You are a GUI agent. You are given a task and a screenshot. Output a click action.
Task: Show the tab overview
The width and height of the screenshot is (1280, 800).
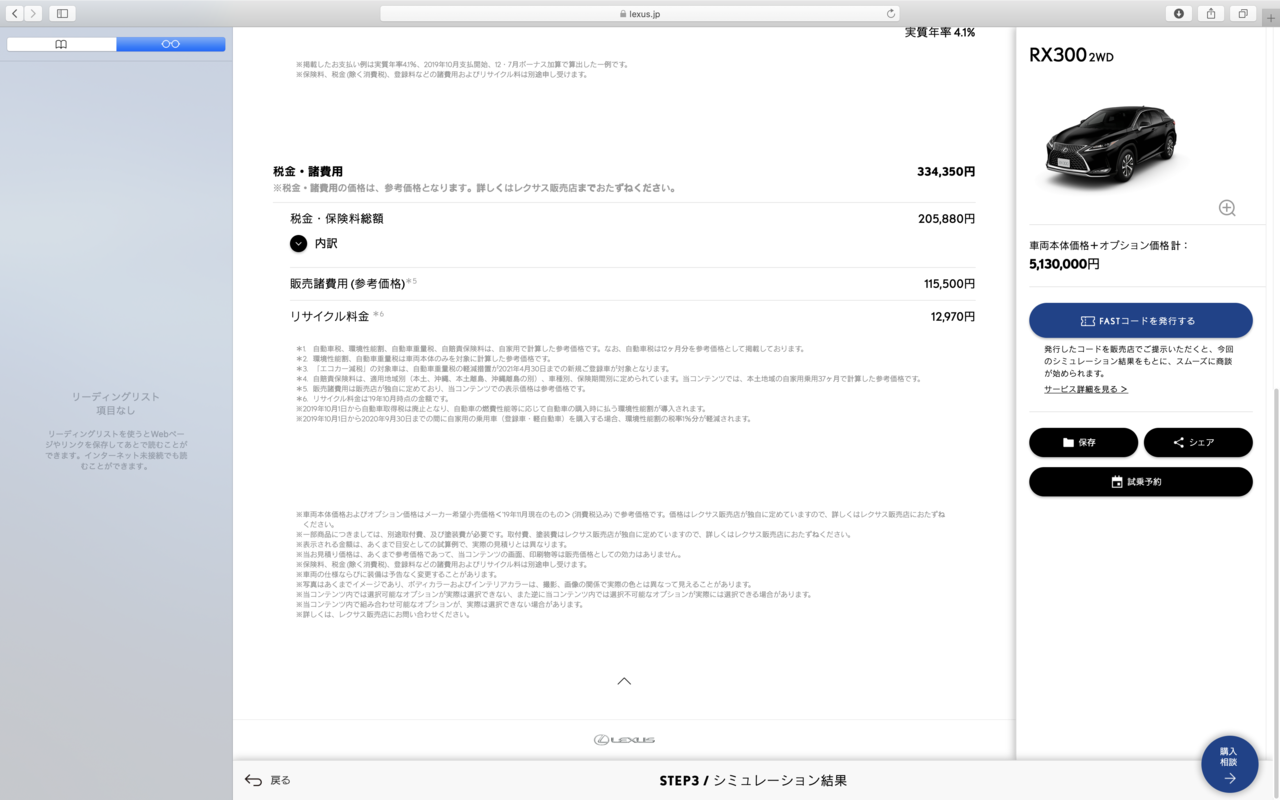[x=1242, y=13]
